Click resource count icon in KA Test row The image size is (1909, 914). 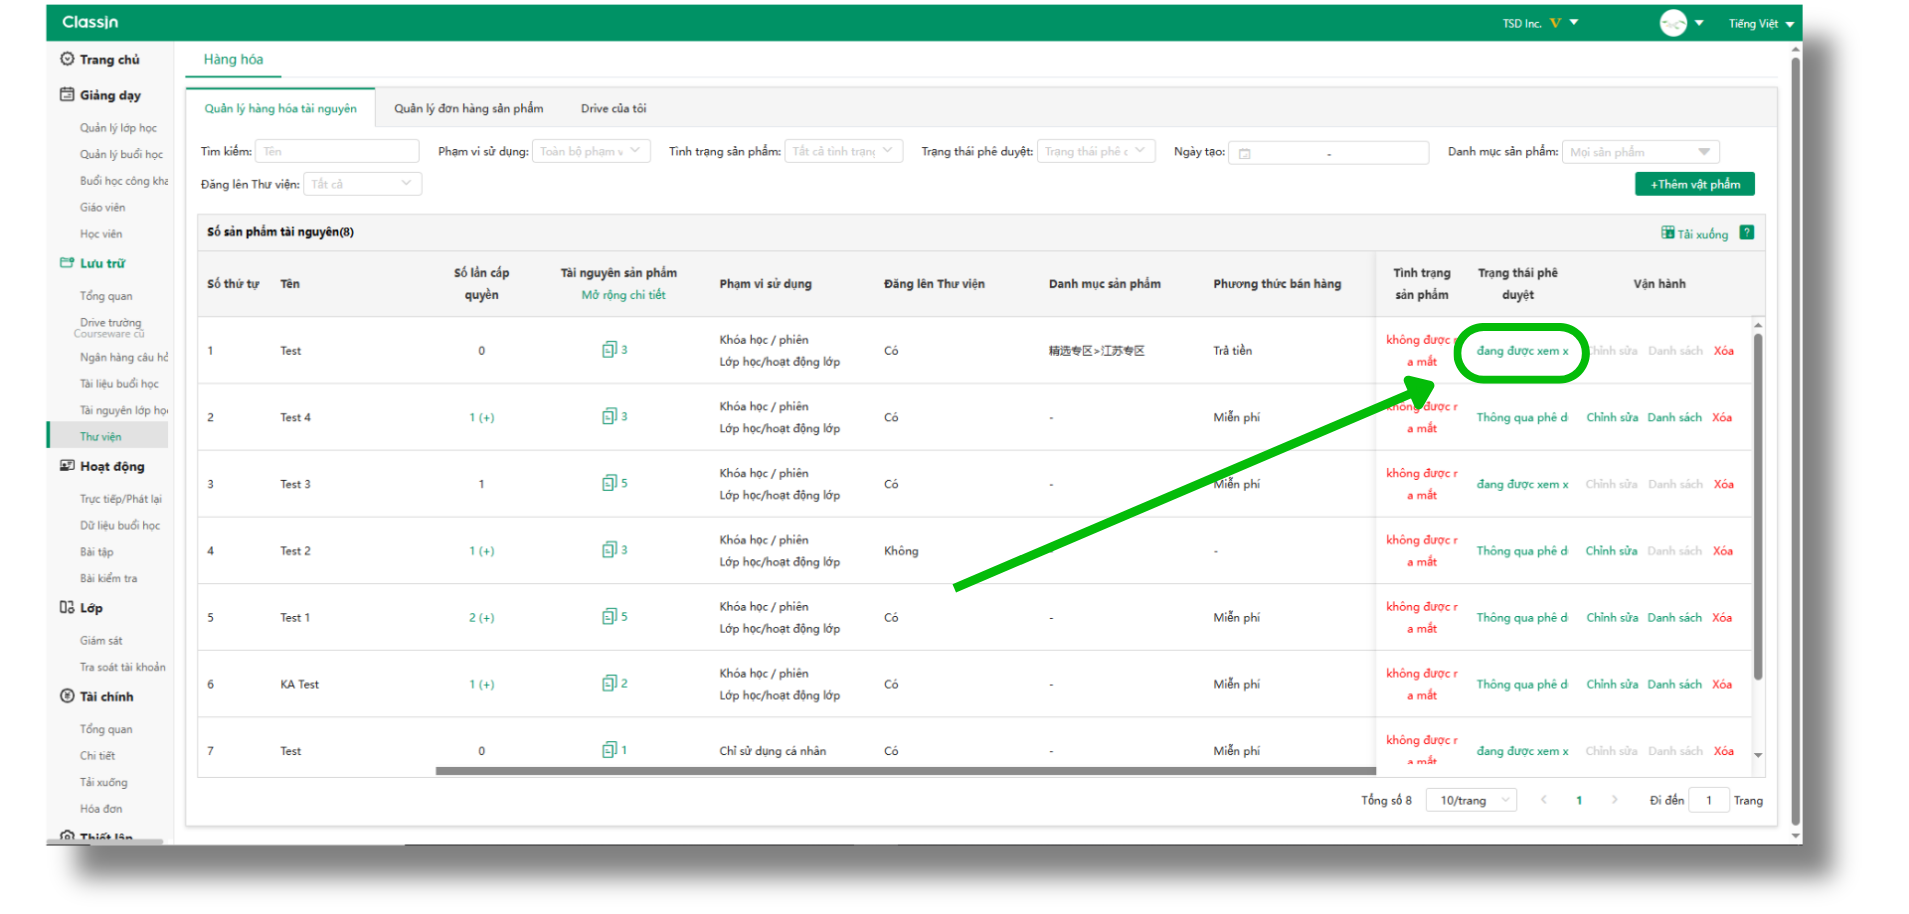608,684
